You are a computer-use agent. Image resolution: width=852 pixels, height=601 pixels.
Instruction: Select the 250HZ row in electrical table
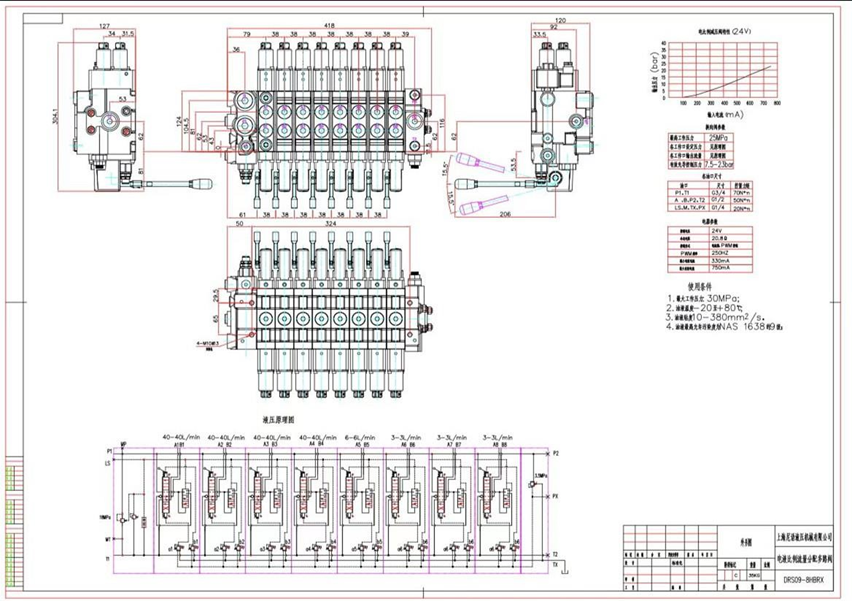coord(718,254)
